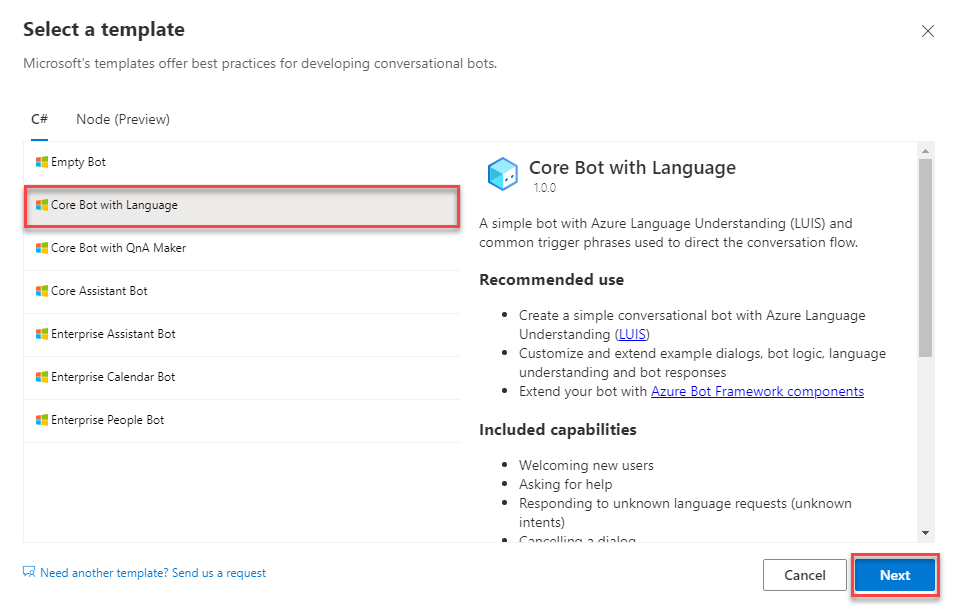957x615 pixels.
Task: Select the Enterprise Calendar Bot template
Action: coord(242,377)
